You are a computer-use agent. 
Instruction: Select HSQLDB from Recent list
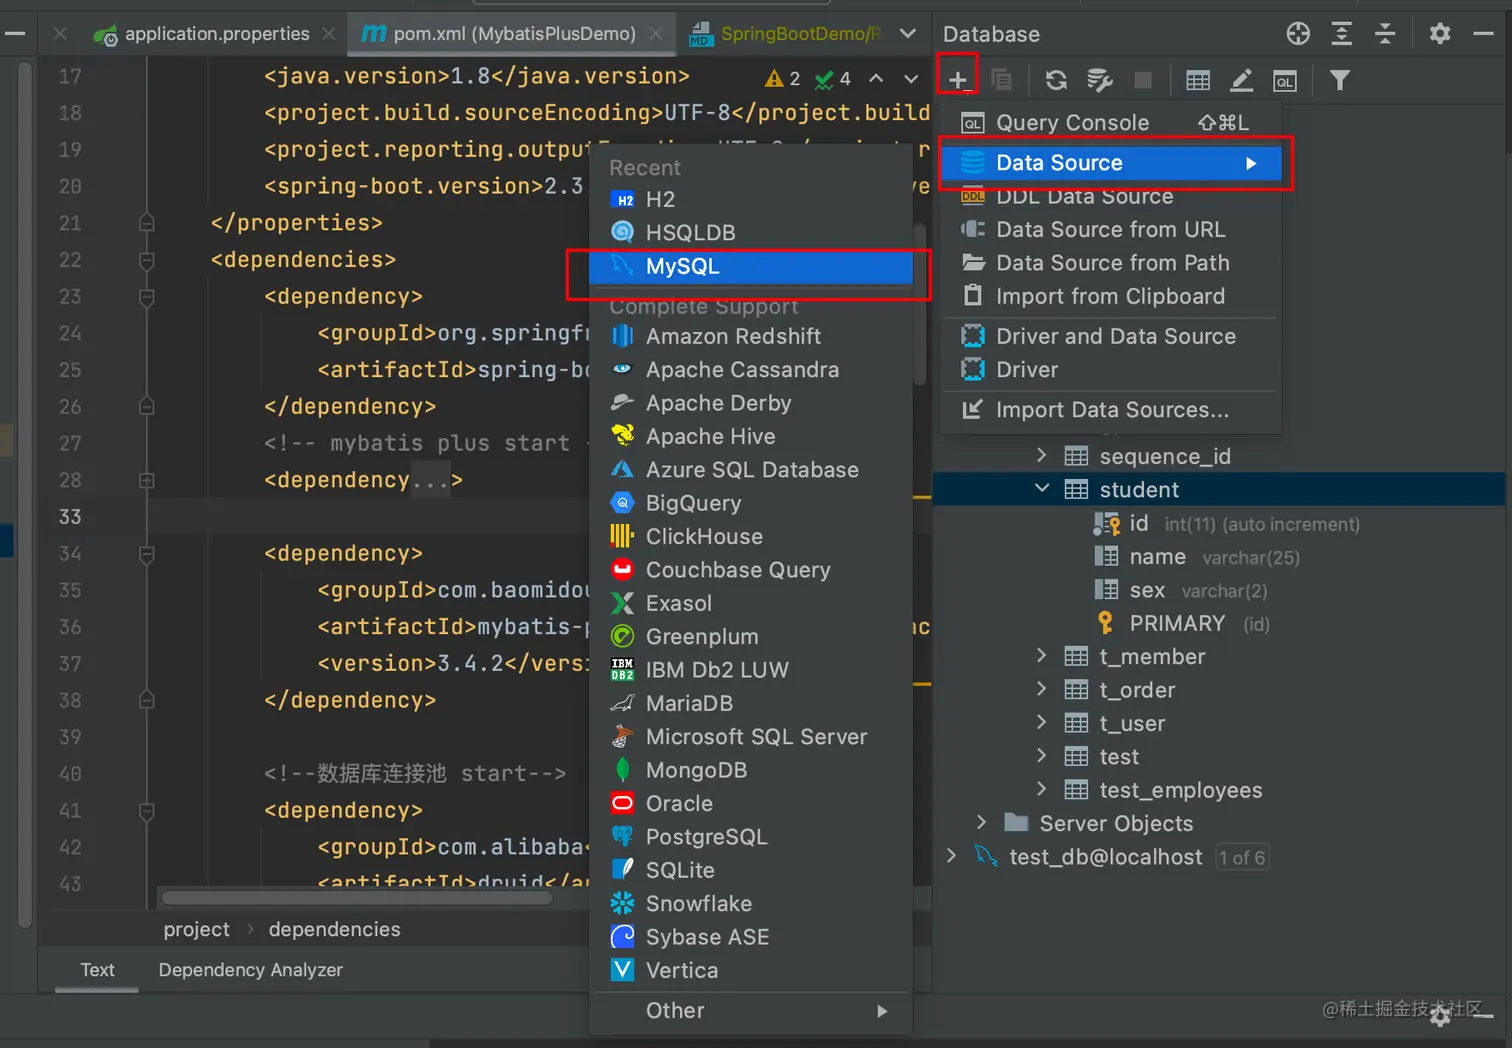(x=751, y=232)
